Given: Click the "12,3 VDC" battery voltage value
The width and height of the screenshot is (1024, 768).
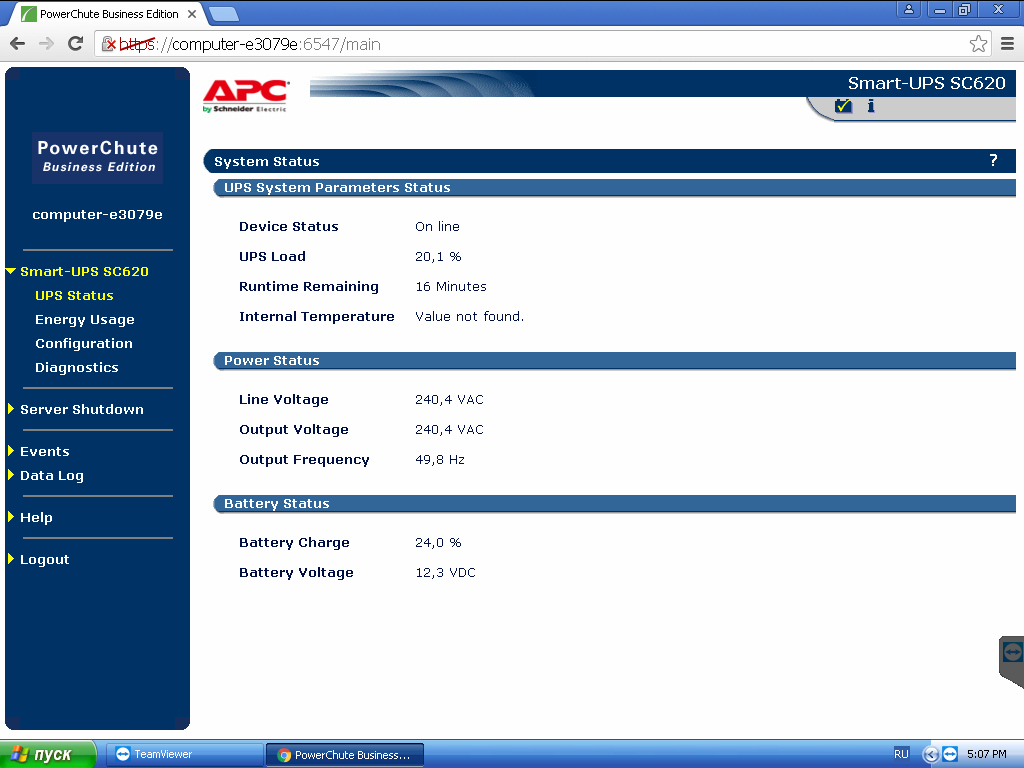Looking at the screenshot, I should pyautogui.click(x=445, y=572).
